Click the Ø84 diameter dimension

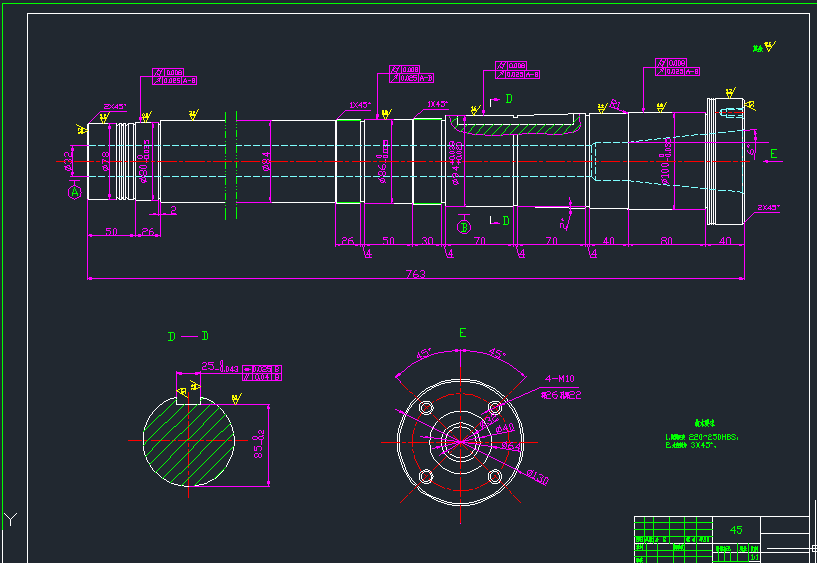(x=266, y=162)
